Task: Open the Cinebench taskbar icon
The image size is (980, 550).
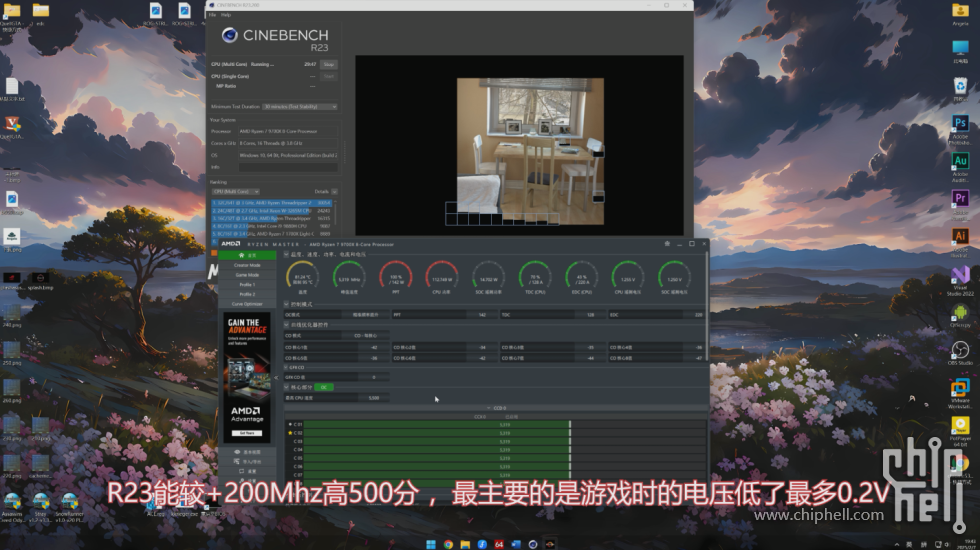Action: tap(532, 544)
